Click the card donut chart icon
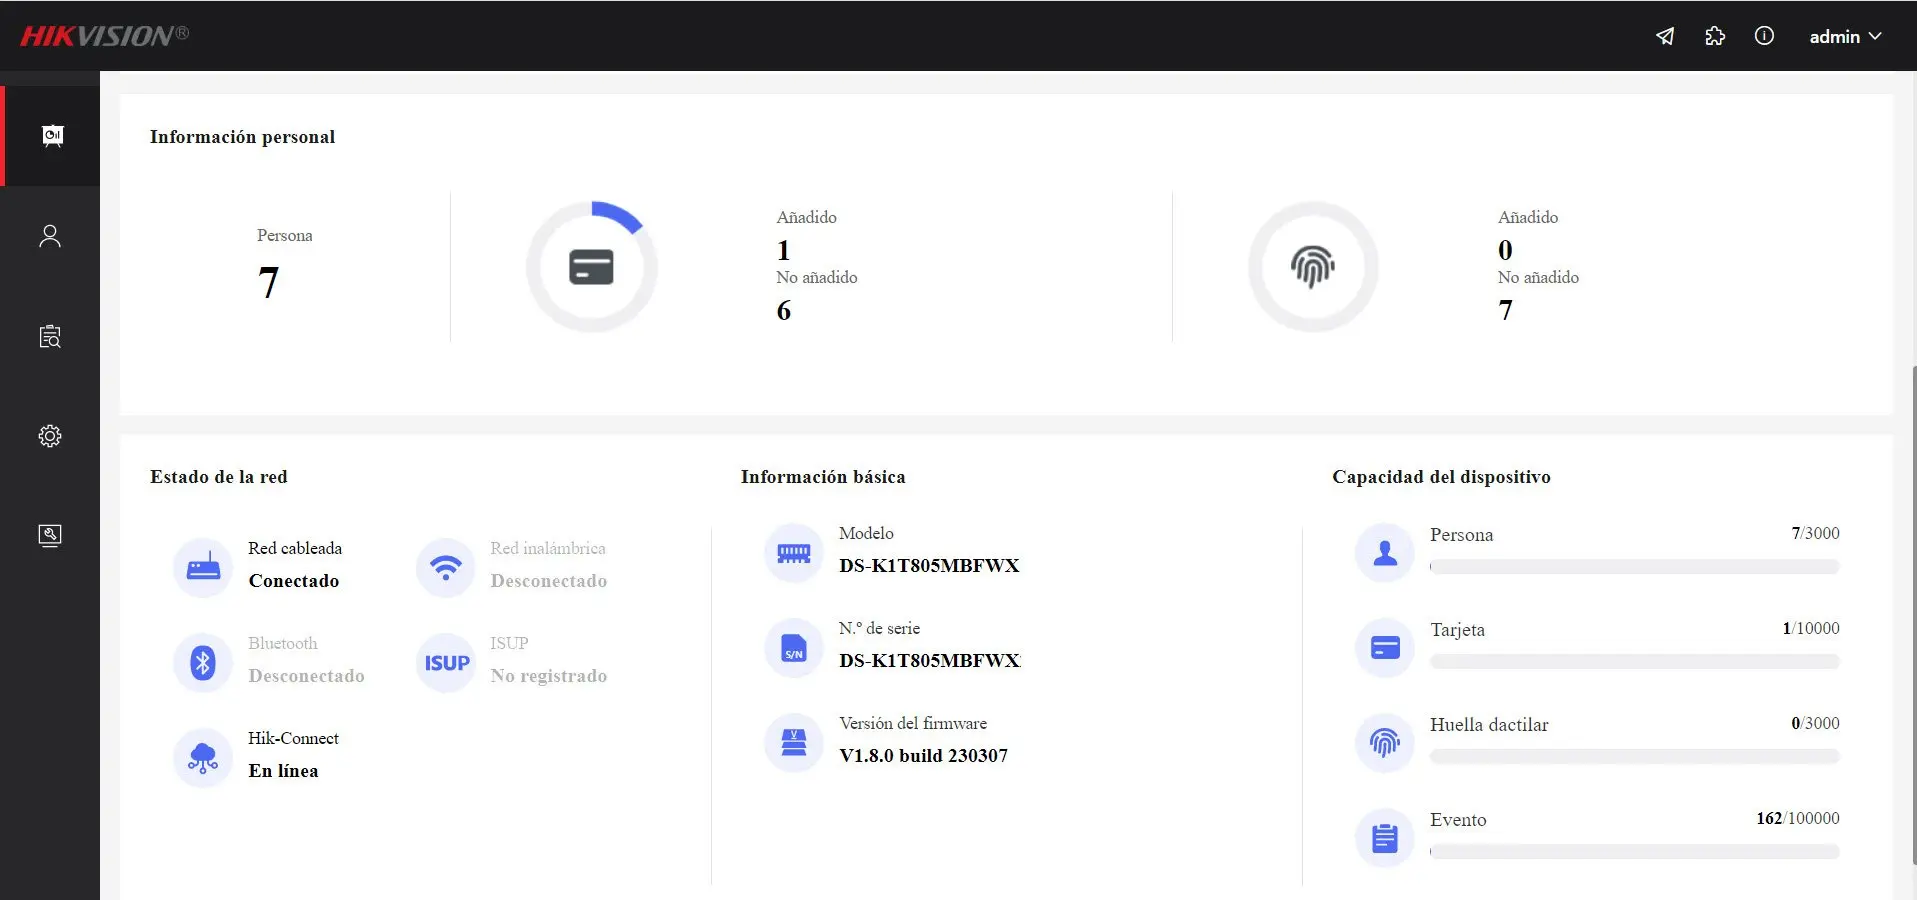This screenshot has width=1917, height=900. tap(591, 267)
